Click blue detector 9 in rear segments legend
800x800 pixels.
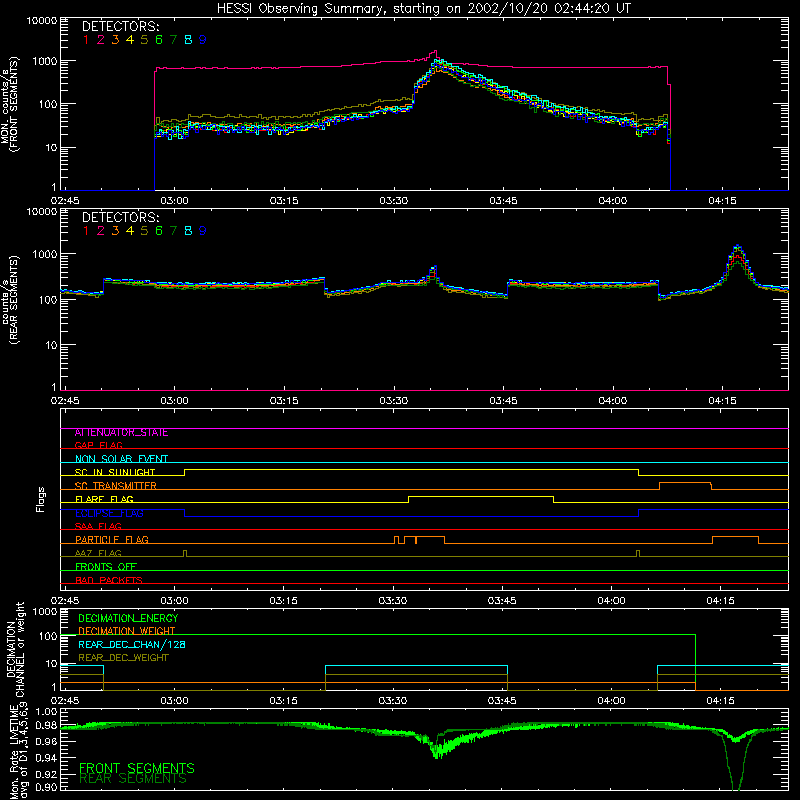tap(203, 231)
